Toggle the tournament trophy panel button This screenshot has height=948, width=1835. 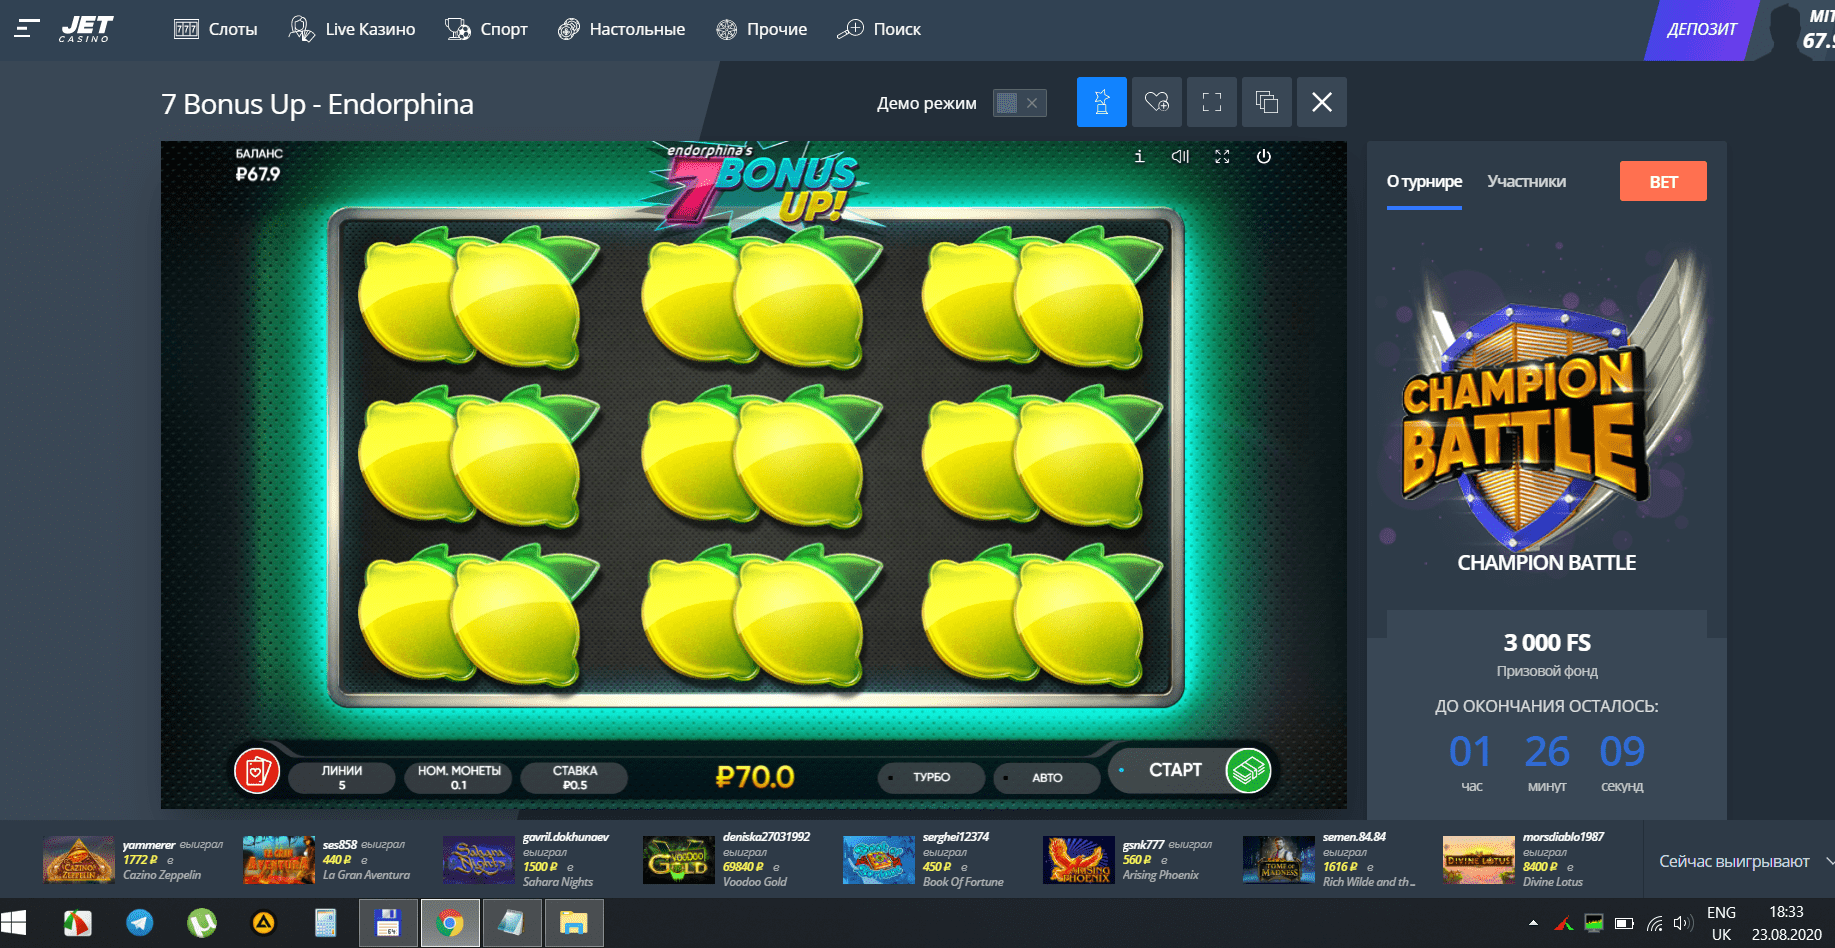pyautogui.click(x=1102, y=102)
